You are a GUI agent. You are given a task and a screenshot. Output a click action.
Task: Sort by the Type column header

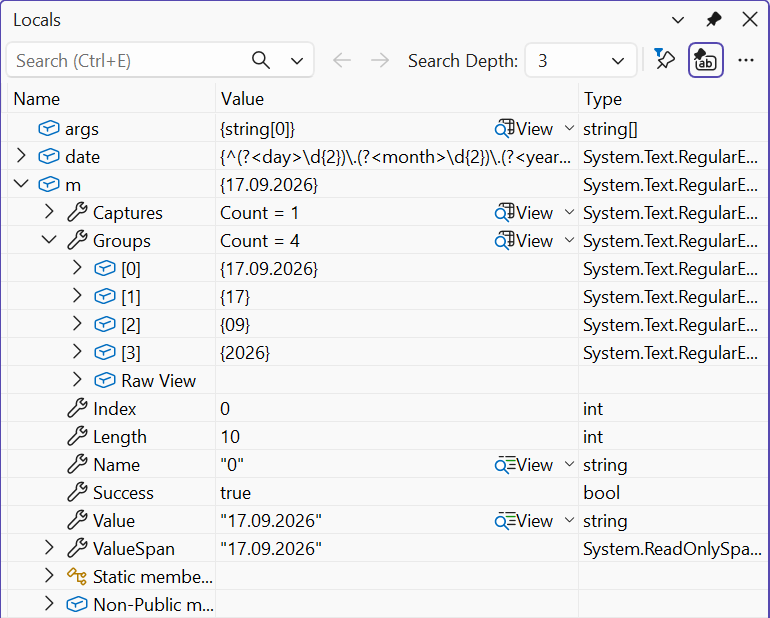(674, 99)
